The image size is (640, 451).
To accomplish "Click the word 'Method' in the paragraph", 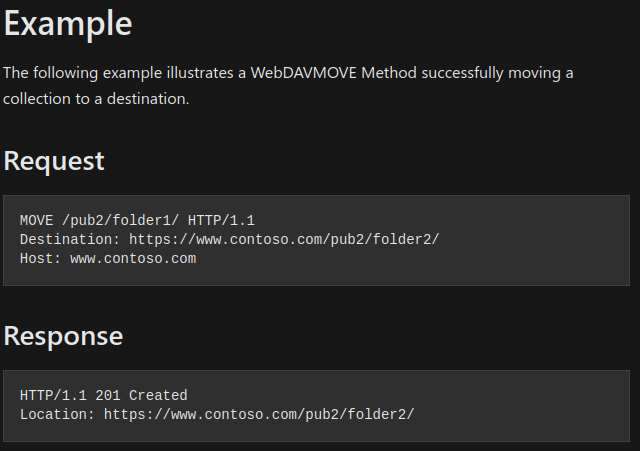I will pos(389,73).
